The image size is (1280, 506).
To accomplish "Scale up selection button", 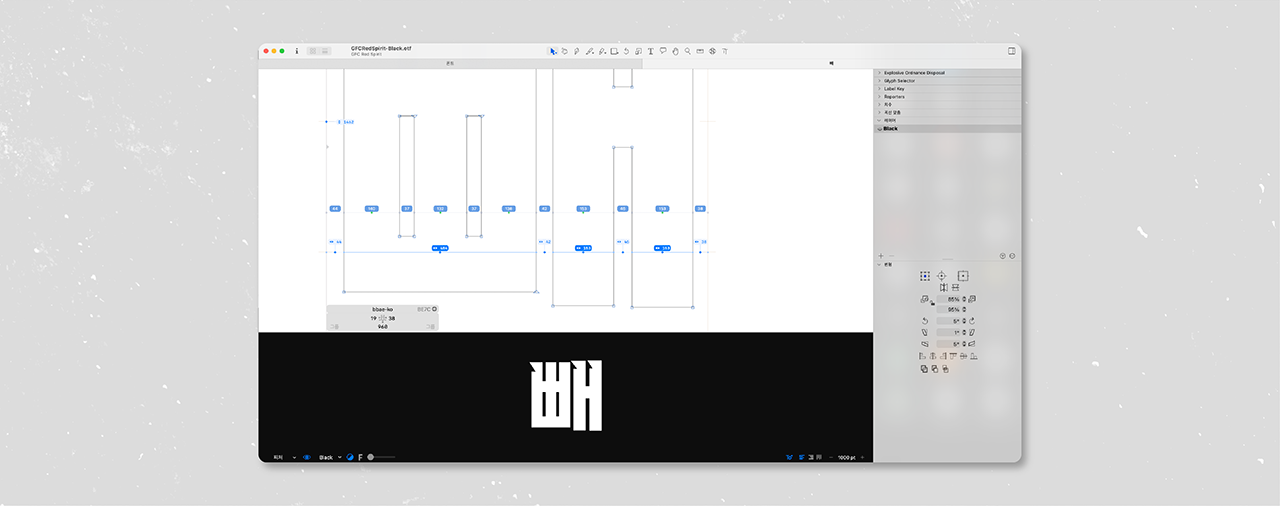I will [x=972, y=299].
